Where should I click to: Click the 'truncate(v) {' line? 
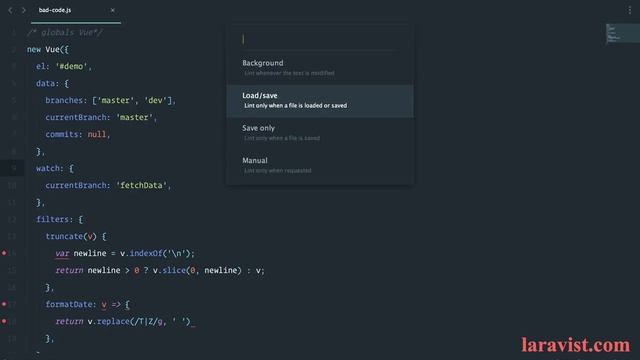76,236
